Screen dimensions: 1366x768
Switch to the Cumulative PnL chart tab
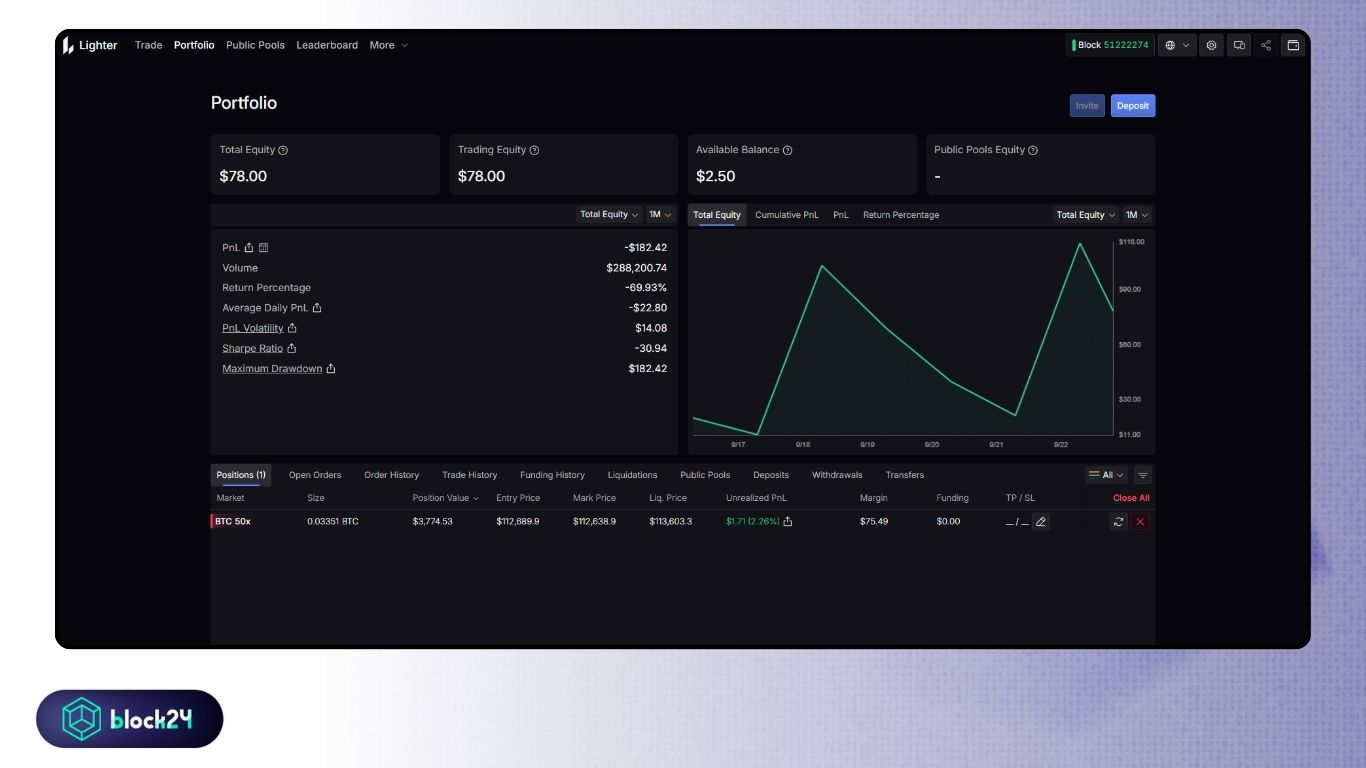tap(786, 215)
